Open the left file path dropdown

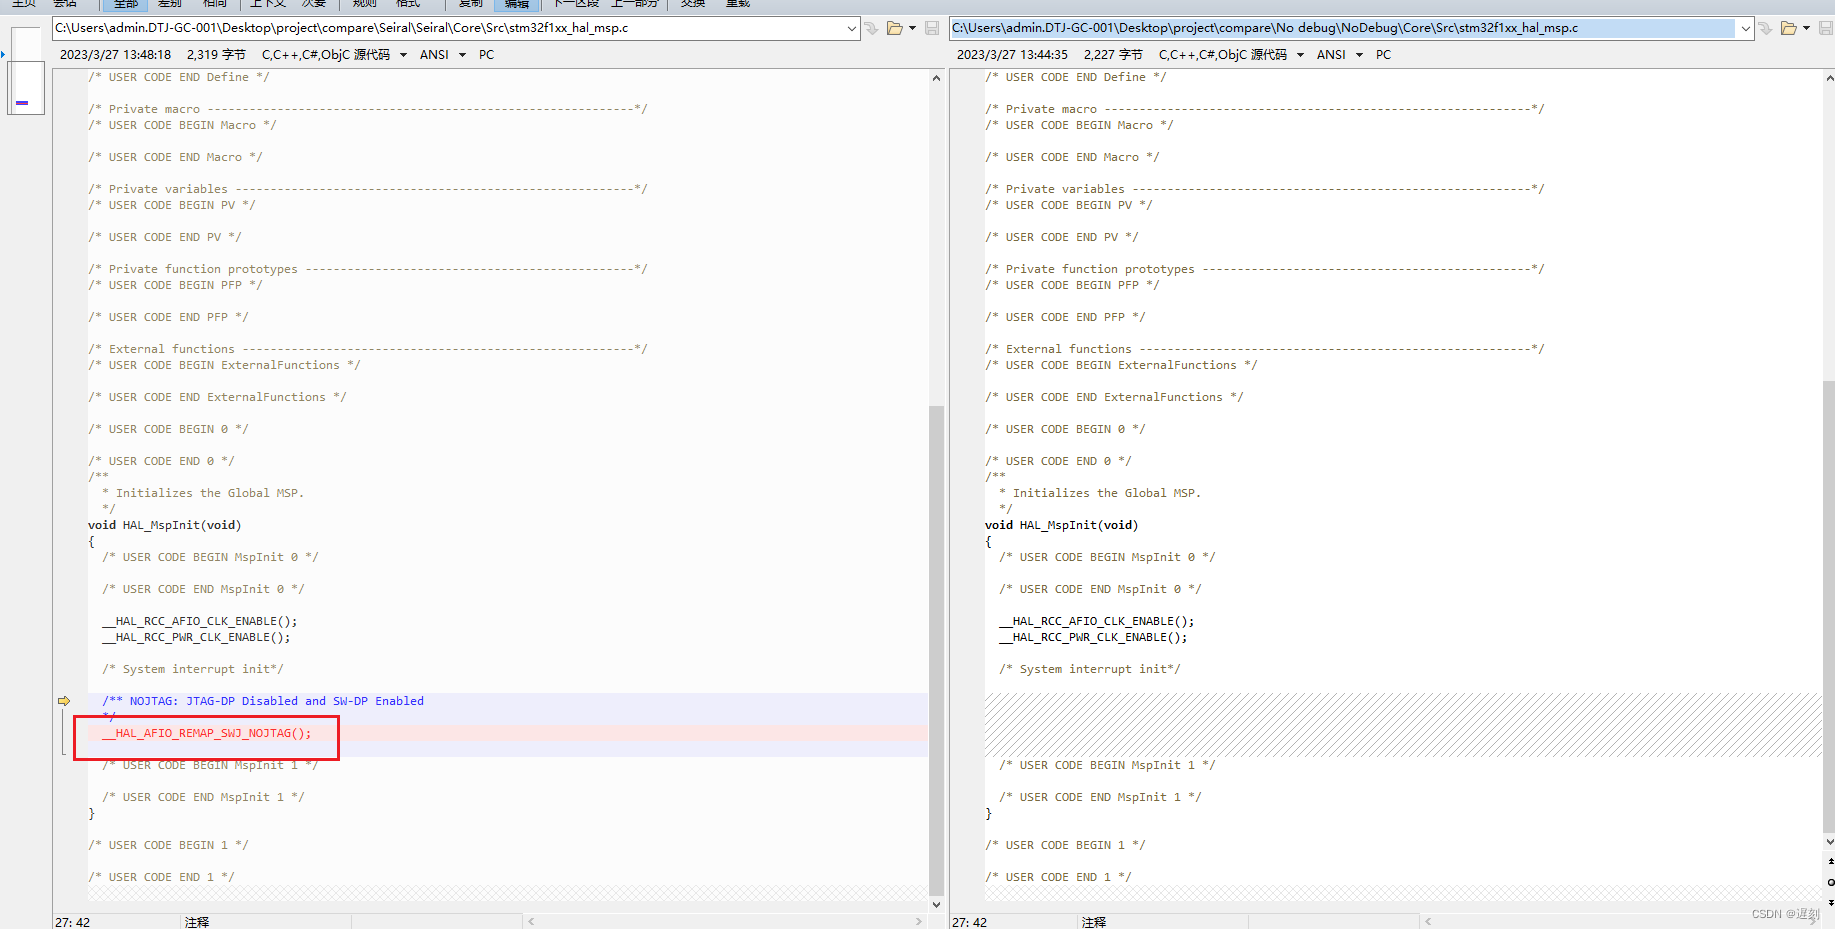click(x=850, y=28)
